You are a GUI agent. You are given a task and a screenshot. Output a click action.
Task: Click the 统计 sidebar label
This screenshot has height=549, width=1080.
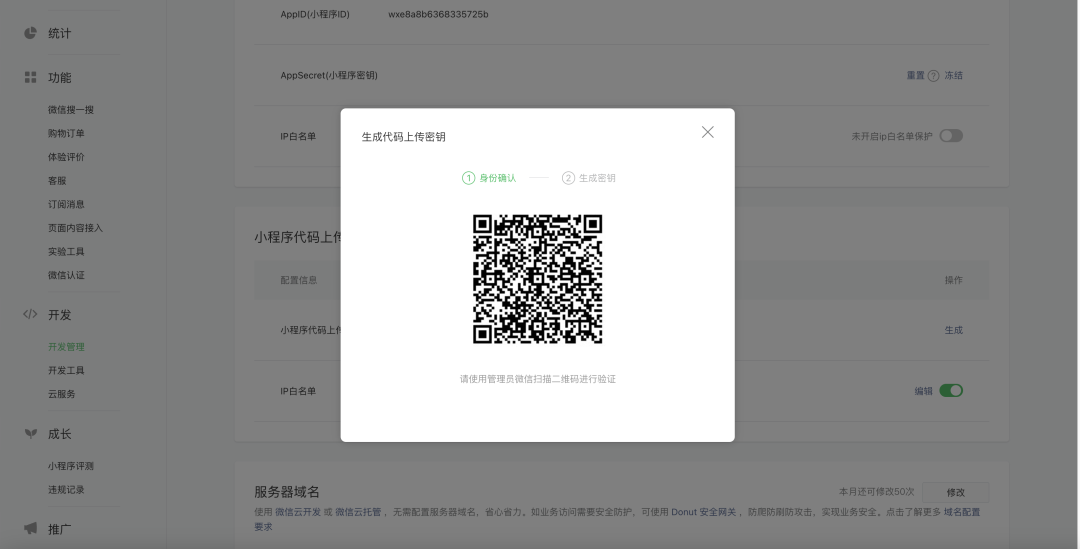click(59, 33)
